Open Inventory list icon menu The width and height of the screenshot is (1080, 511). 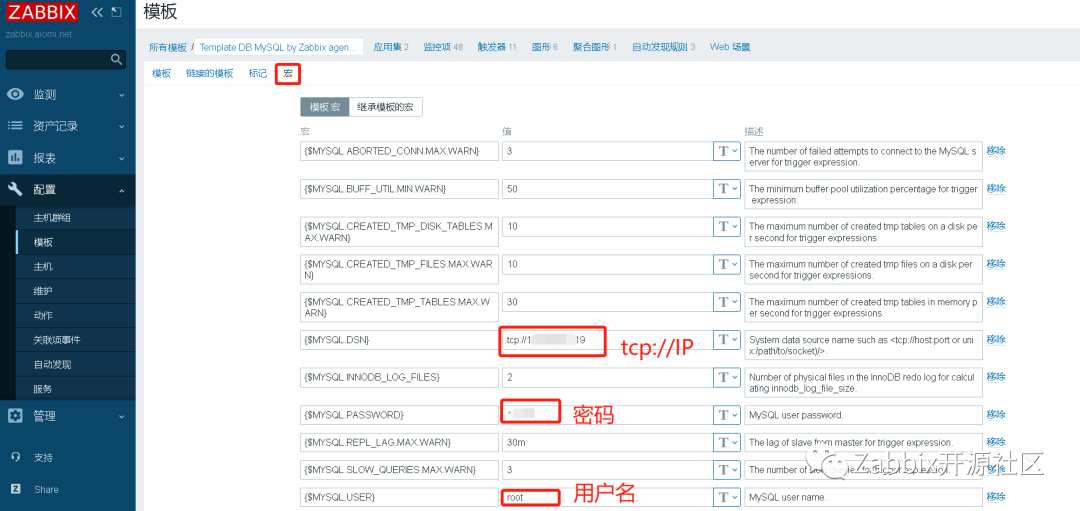[15, 126]
